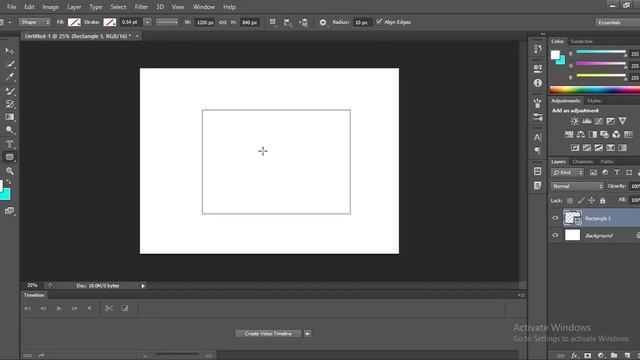Open the Kind layer filter dropdown

click(x=567, y=173)
